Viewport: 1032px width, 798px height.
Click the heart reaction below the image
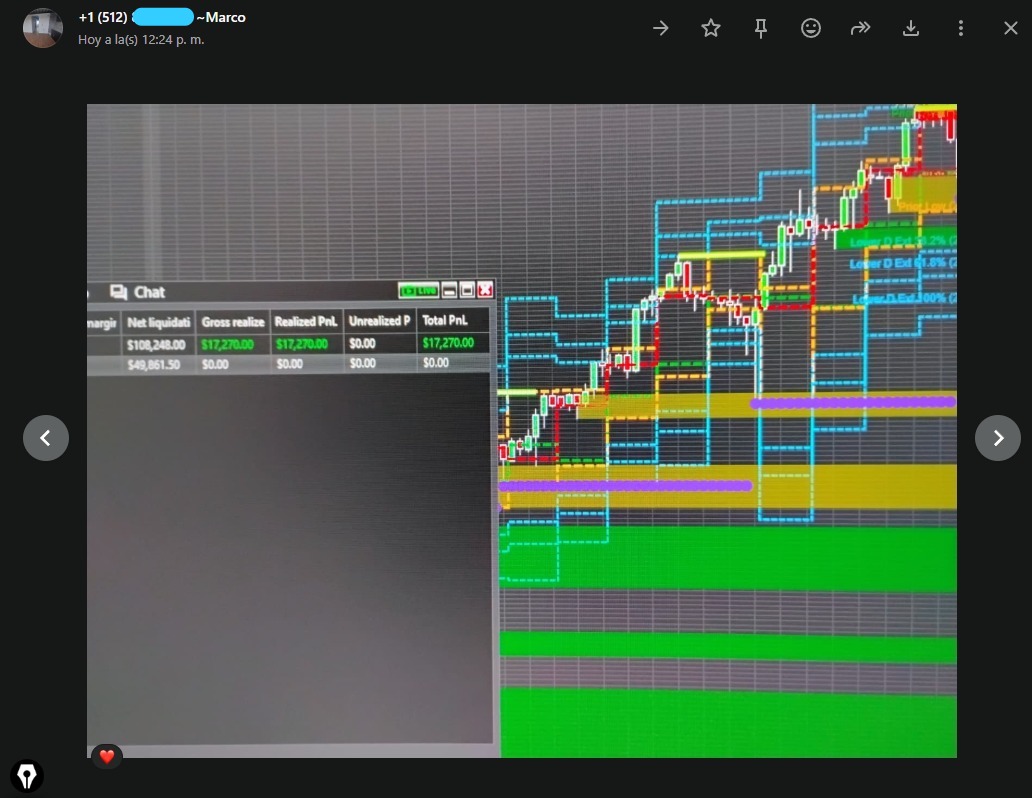click(107, 756)
